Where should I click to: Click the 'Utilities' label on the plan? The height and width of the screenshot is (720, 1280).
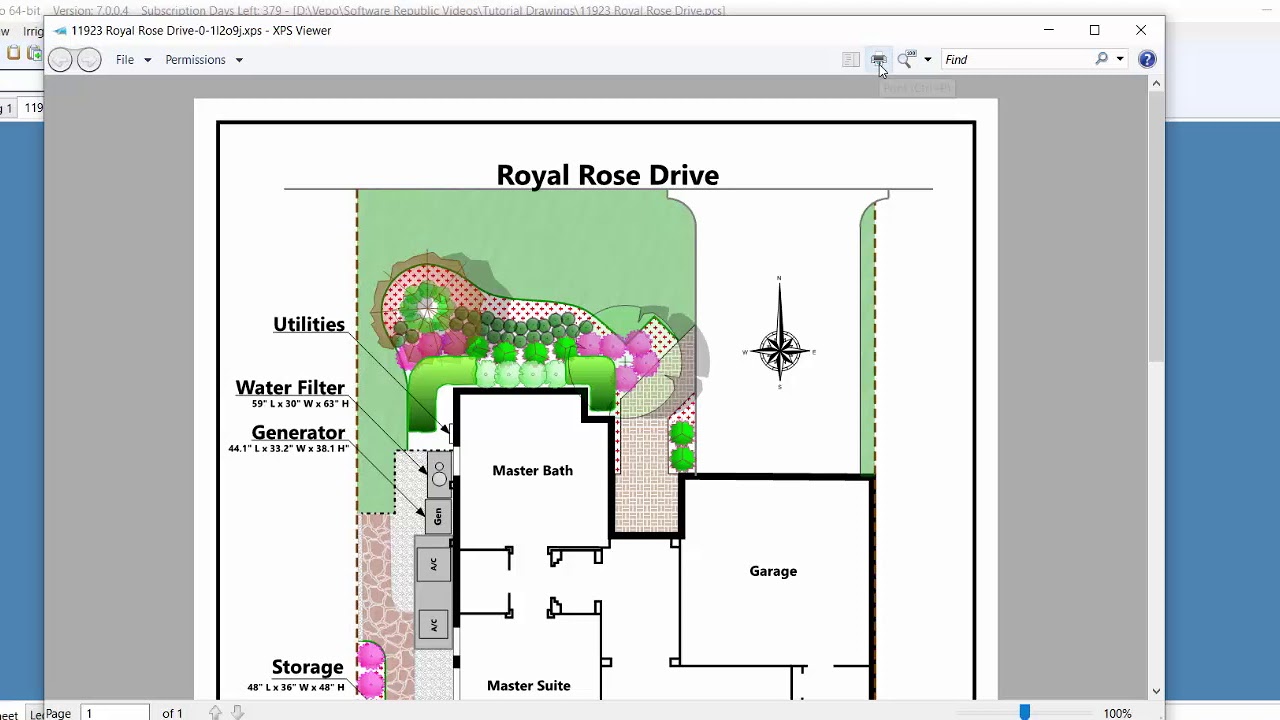point(309,324)
